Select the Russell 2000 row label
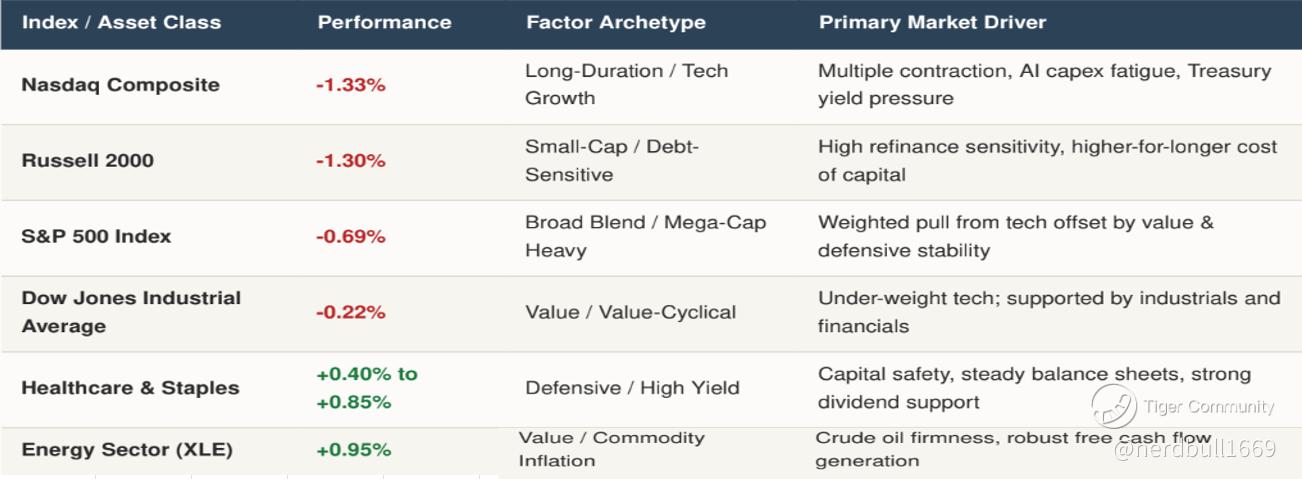 pyautogui.click(x=87, y=160)
